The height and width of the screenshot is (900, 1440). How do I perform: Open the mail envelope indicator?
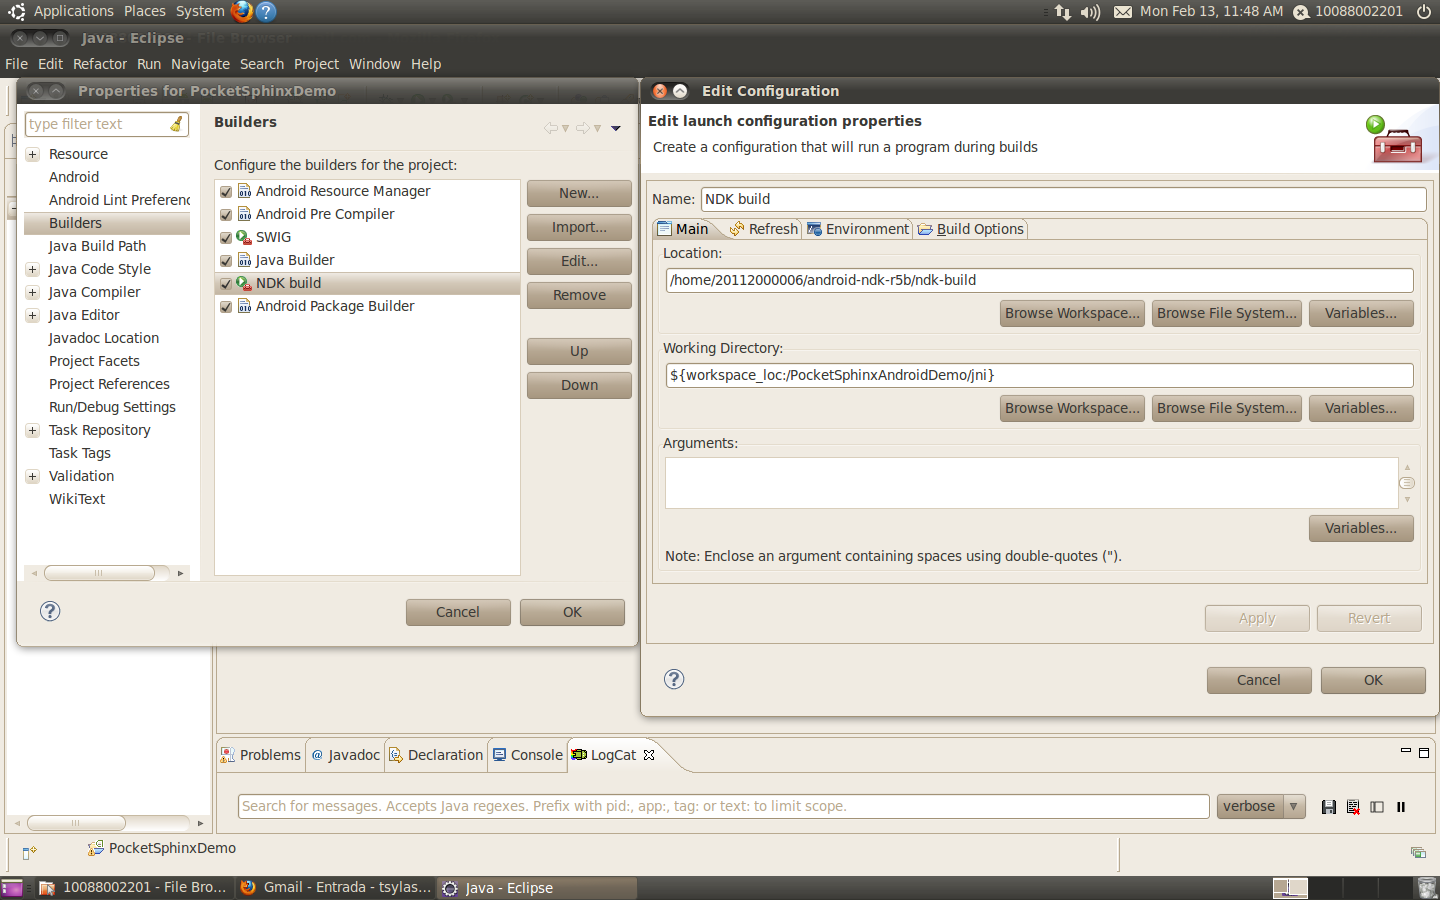(x=1123, y=12)
